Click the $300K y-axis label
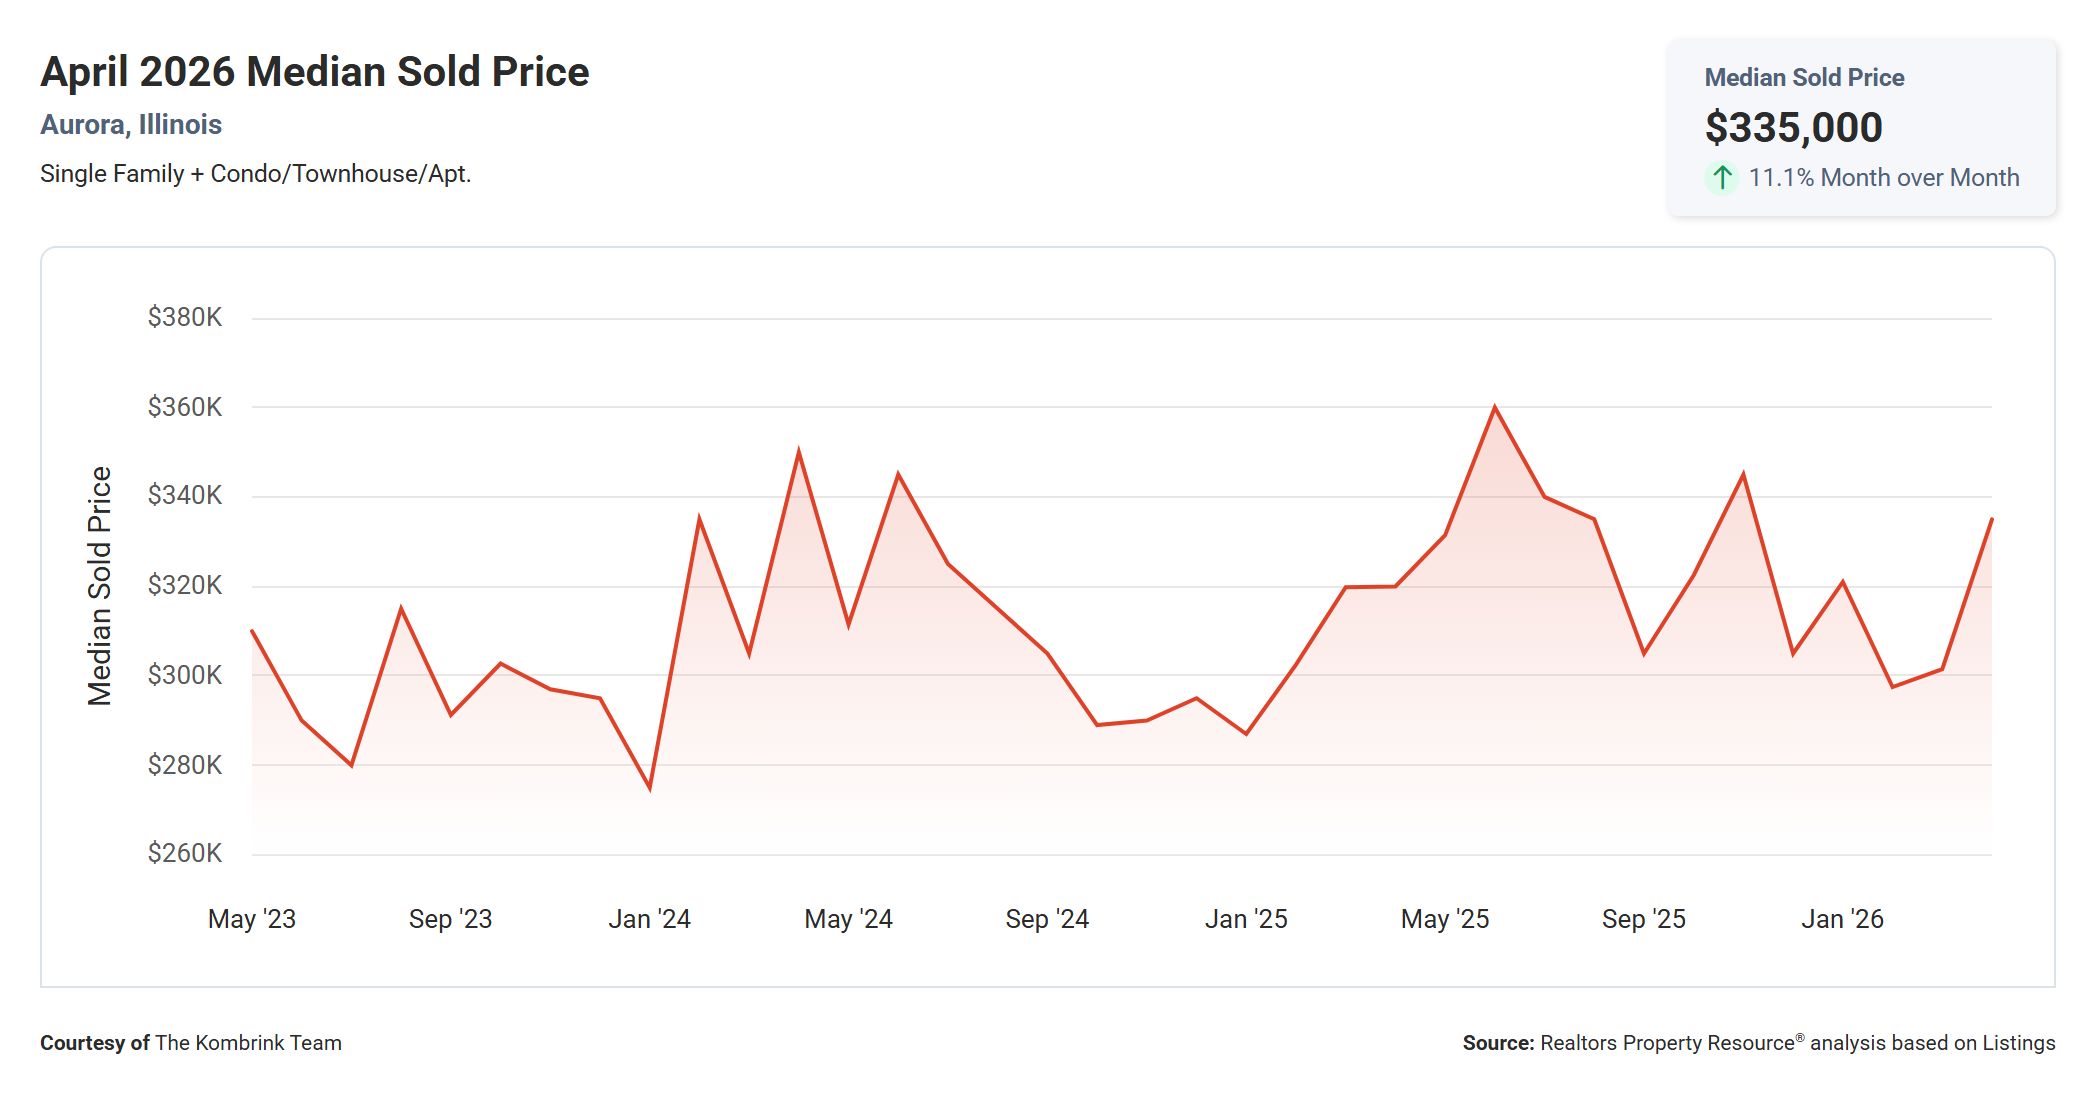This screenshot has height=1100, width=2096. (185, 675)
